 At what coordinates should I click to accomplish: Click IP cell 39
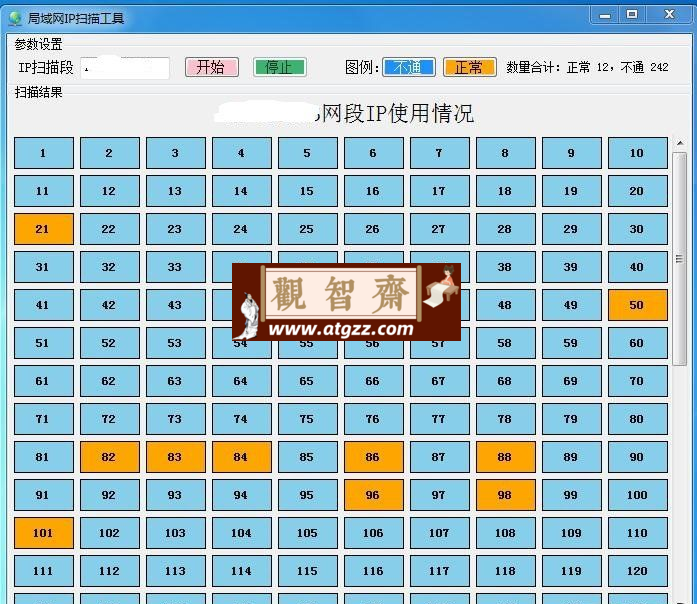(572, 267)
